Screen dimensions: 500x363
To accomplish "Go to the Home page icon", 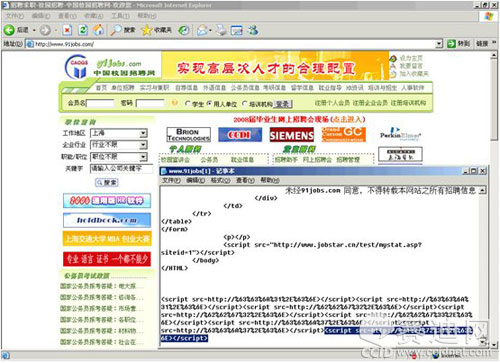I will pos(98,30).
